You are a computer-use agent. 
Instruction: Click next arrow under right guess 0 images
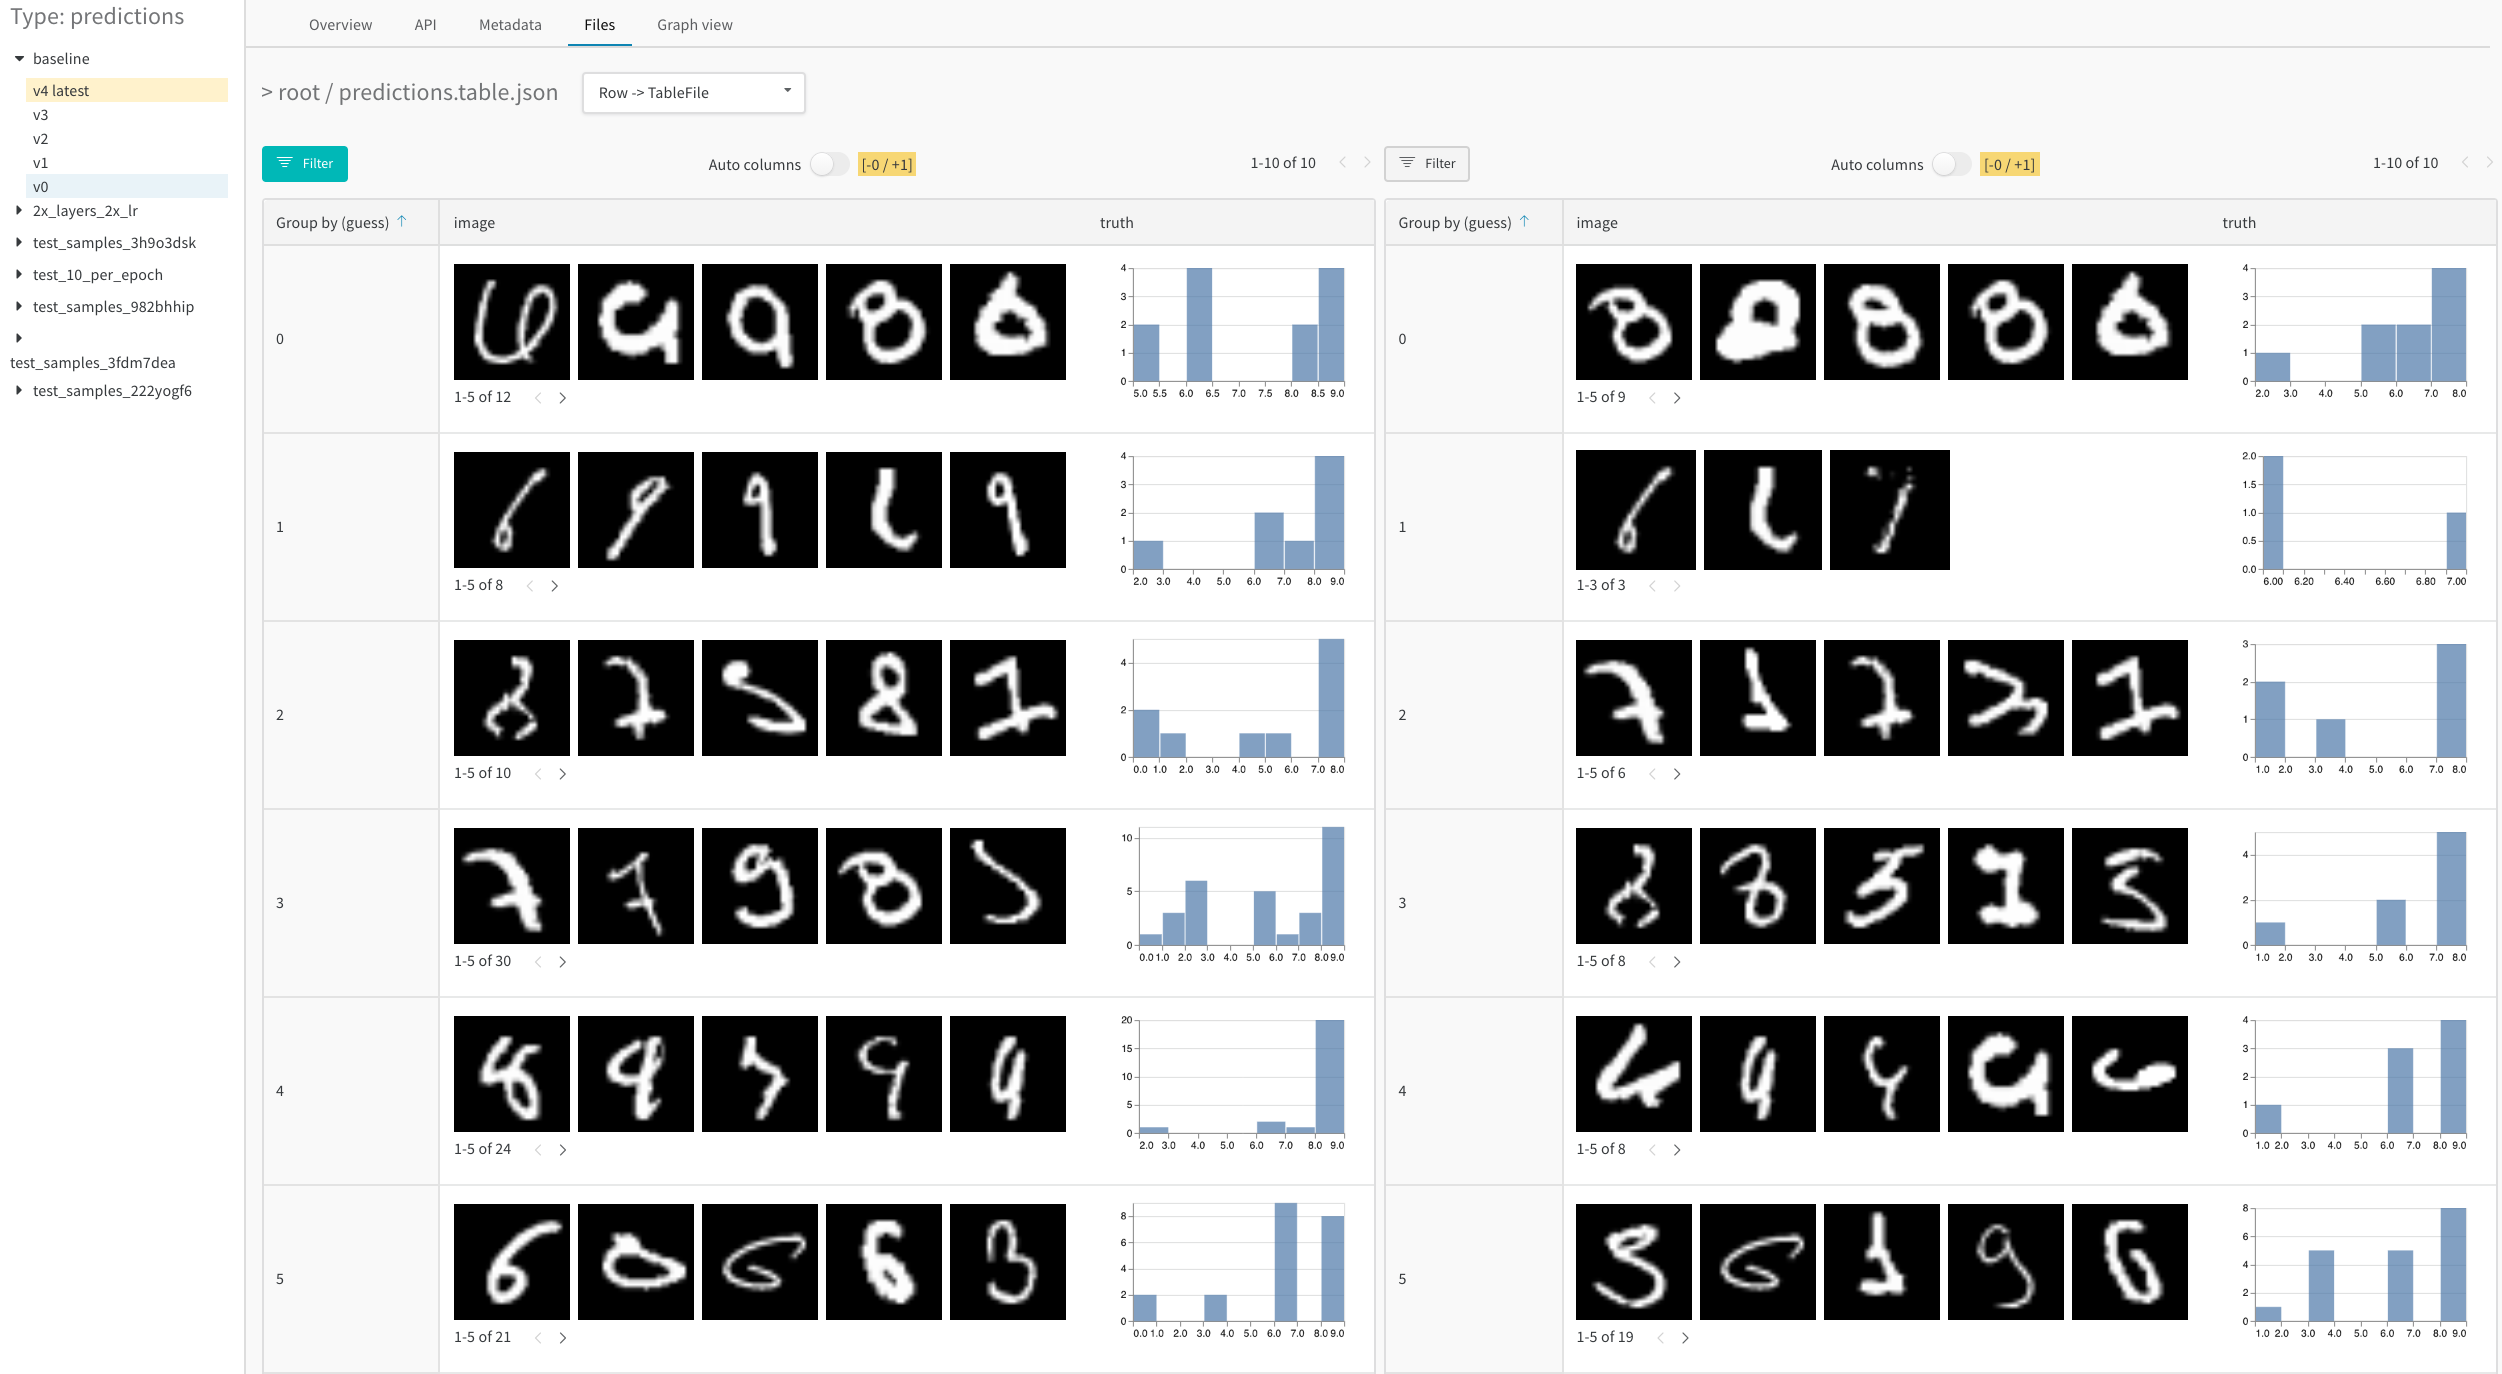1677,398
